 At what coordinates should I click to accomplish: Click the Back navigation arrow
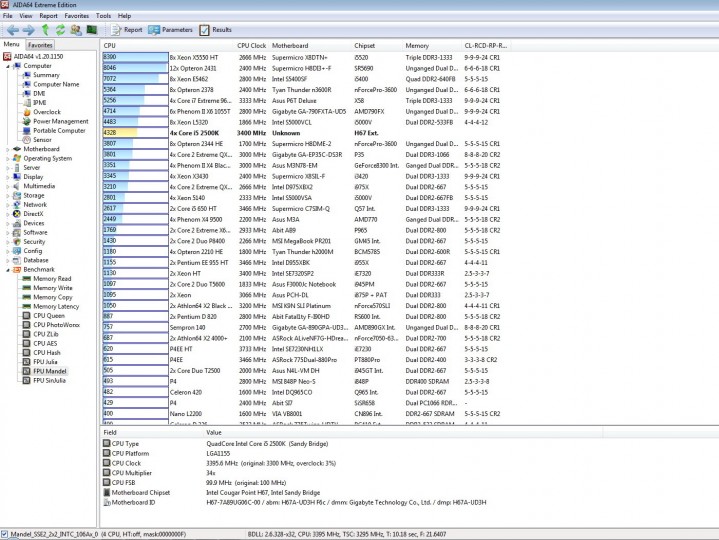point(13,30)
